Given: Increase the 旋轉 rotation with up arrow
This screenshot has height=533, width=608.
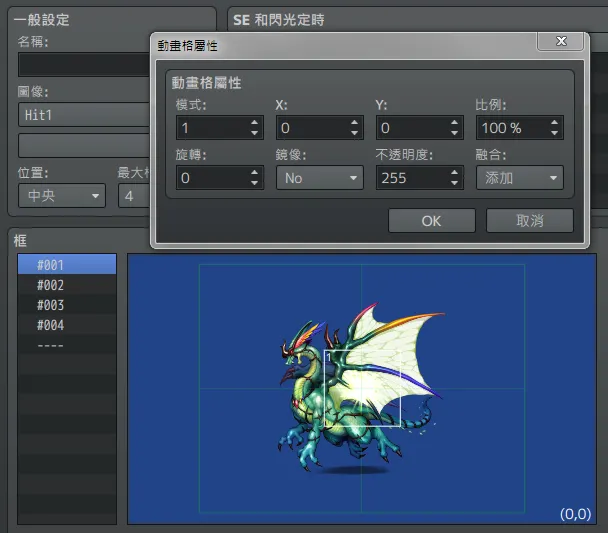Looking at the screenshot, I should click(254, 172).
